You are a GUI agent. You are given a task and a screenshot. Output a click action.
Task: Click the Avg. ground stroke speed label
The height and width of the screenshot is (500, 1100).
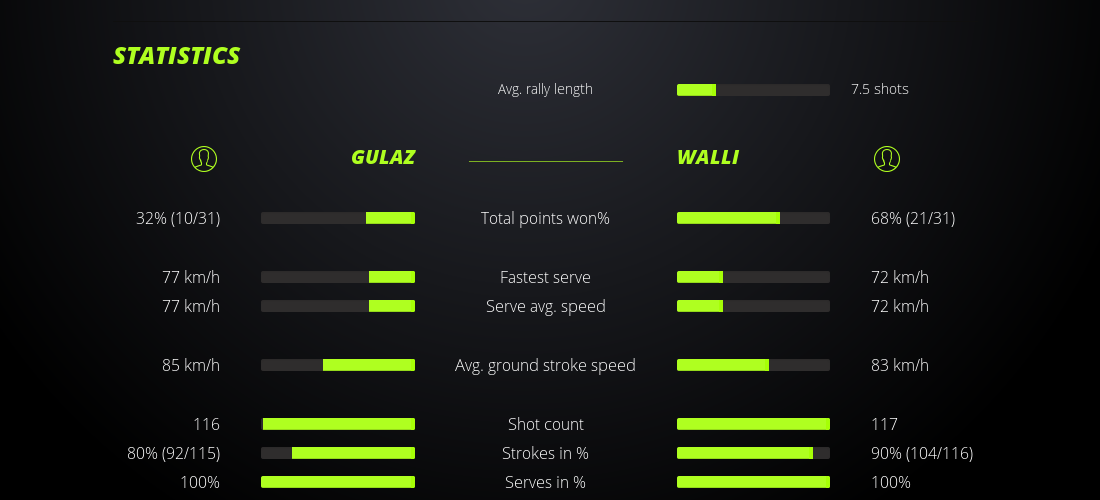(545, 365)
